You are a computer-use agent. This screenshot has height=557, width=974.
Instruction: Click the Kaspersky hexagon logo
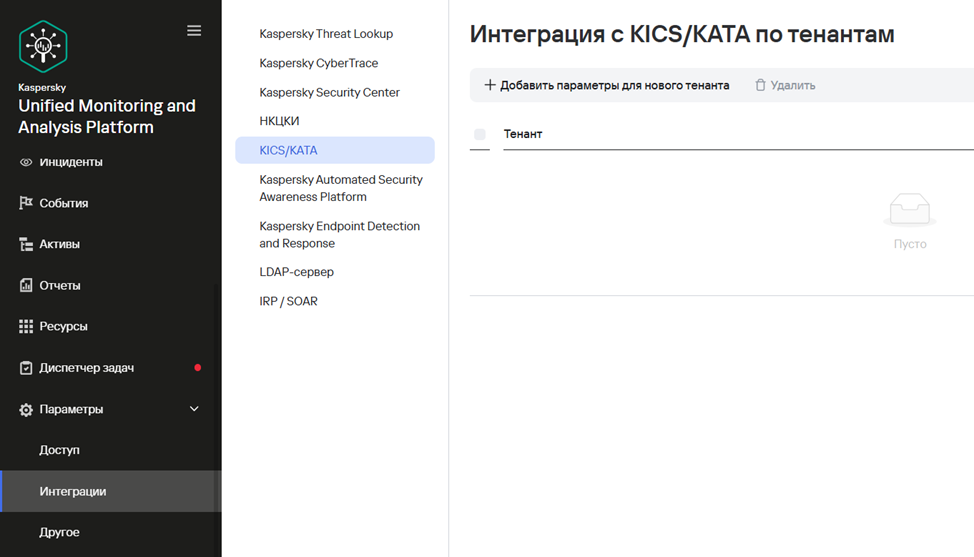coord(43,47)
